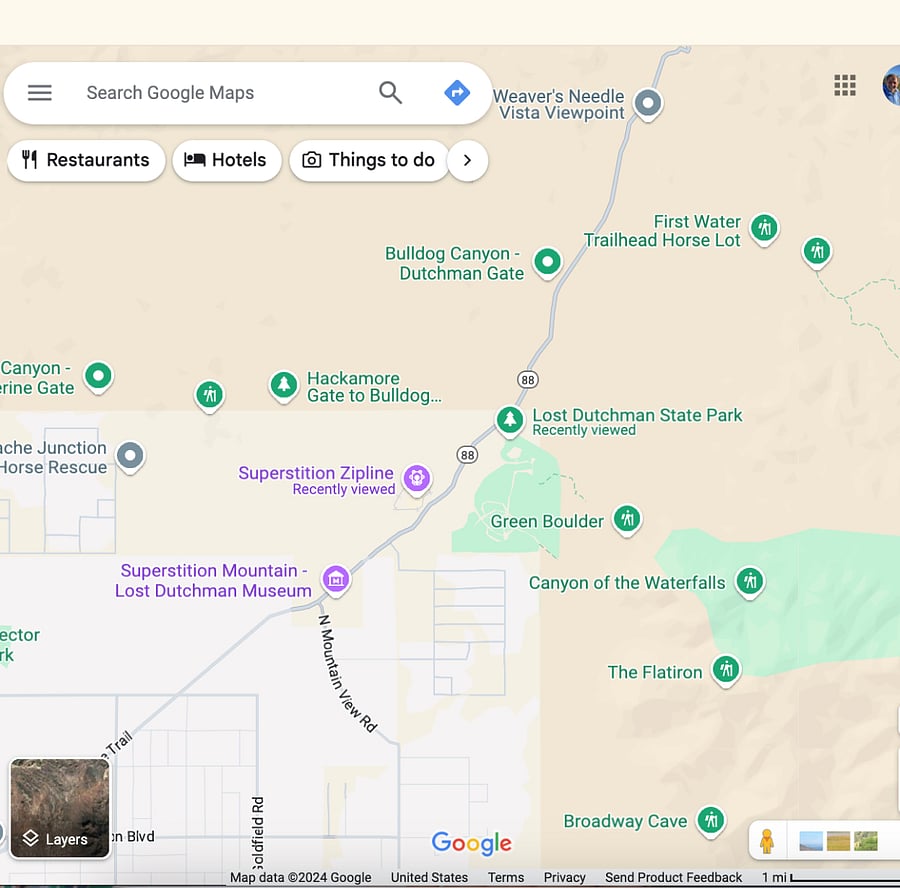Click The Flatiron hiking pin

(726, 670)
